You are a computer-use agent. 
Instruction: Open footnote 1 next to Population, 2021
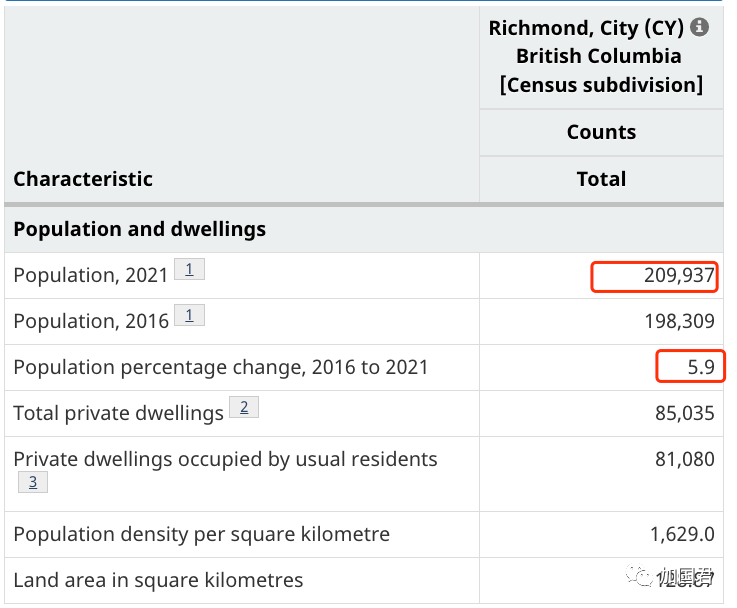point(189,269)
